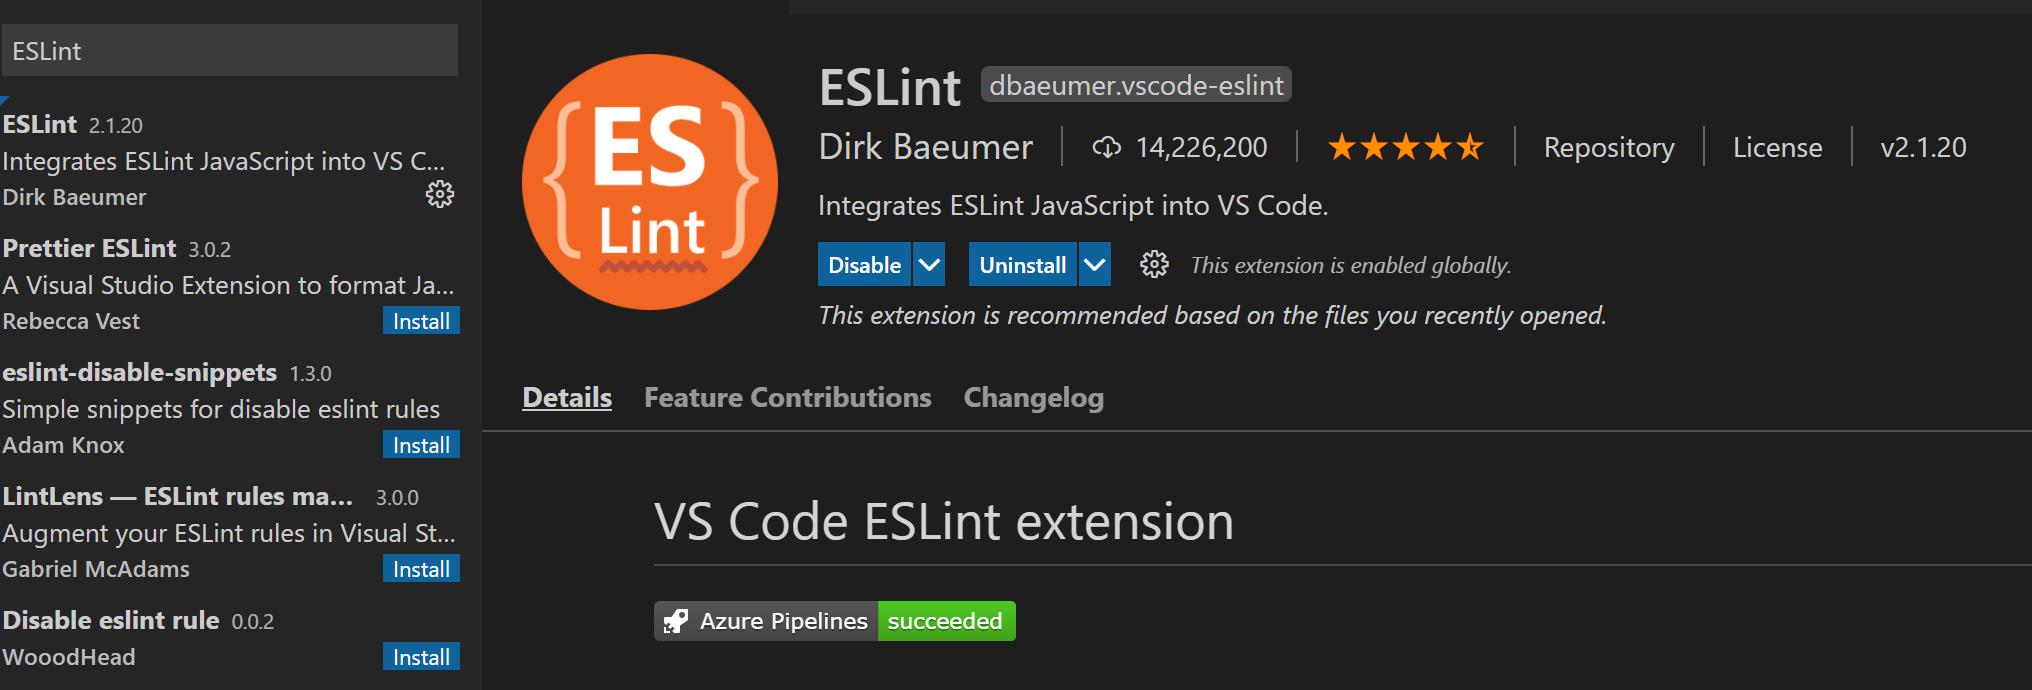Expand the Disable button dropdown arrow
The height and width of the screenshot is (690, 2032).
[929, 265]
